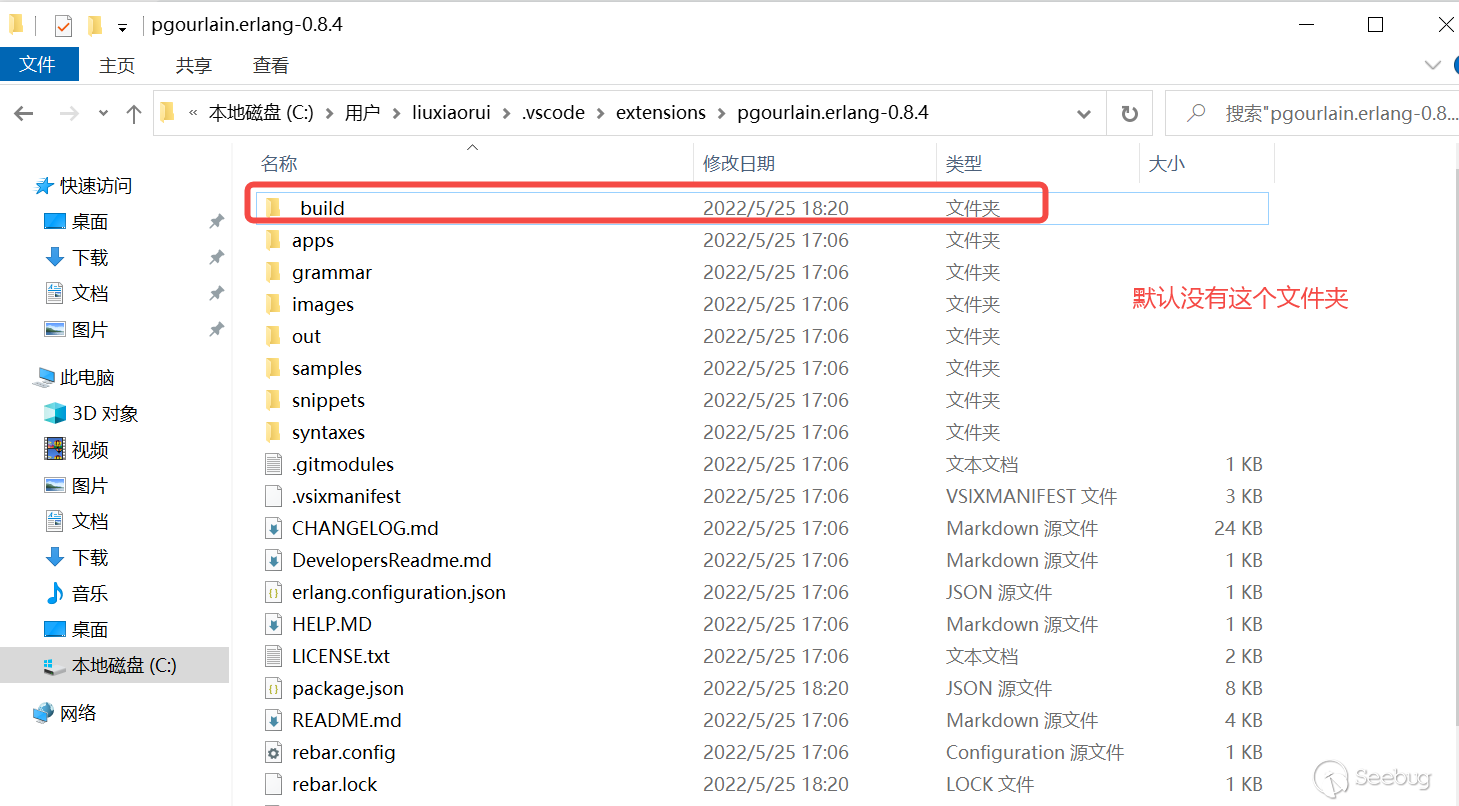Select the samples folder icon
The width and height of the screenshot is (1459, 806).
click(273, 368)
